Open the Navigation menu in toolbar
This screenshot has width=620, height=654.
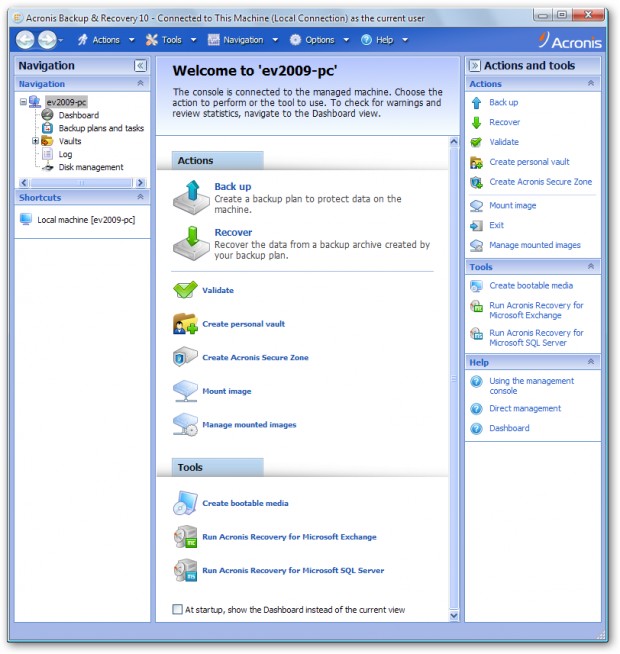[243, 40]
